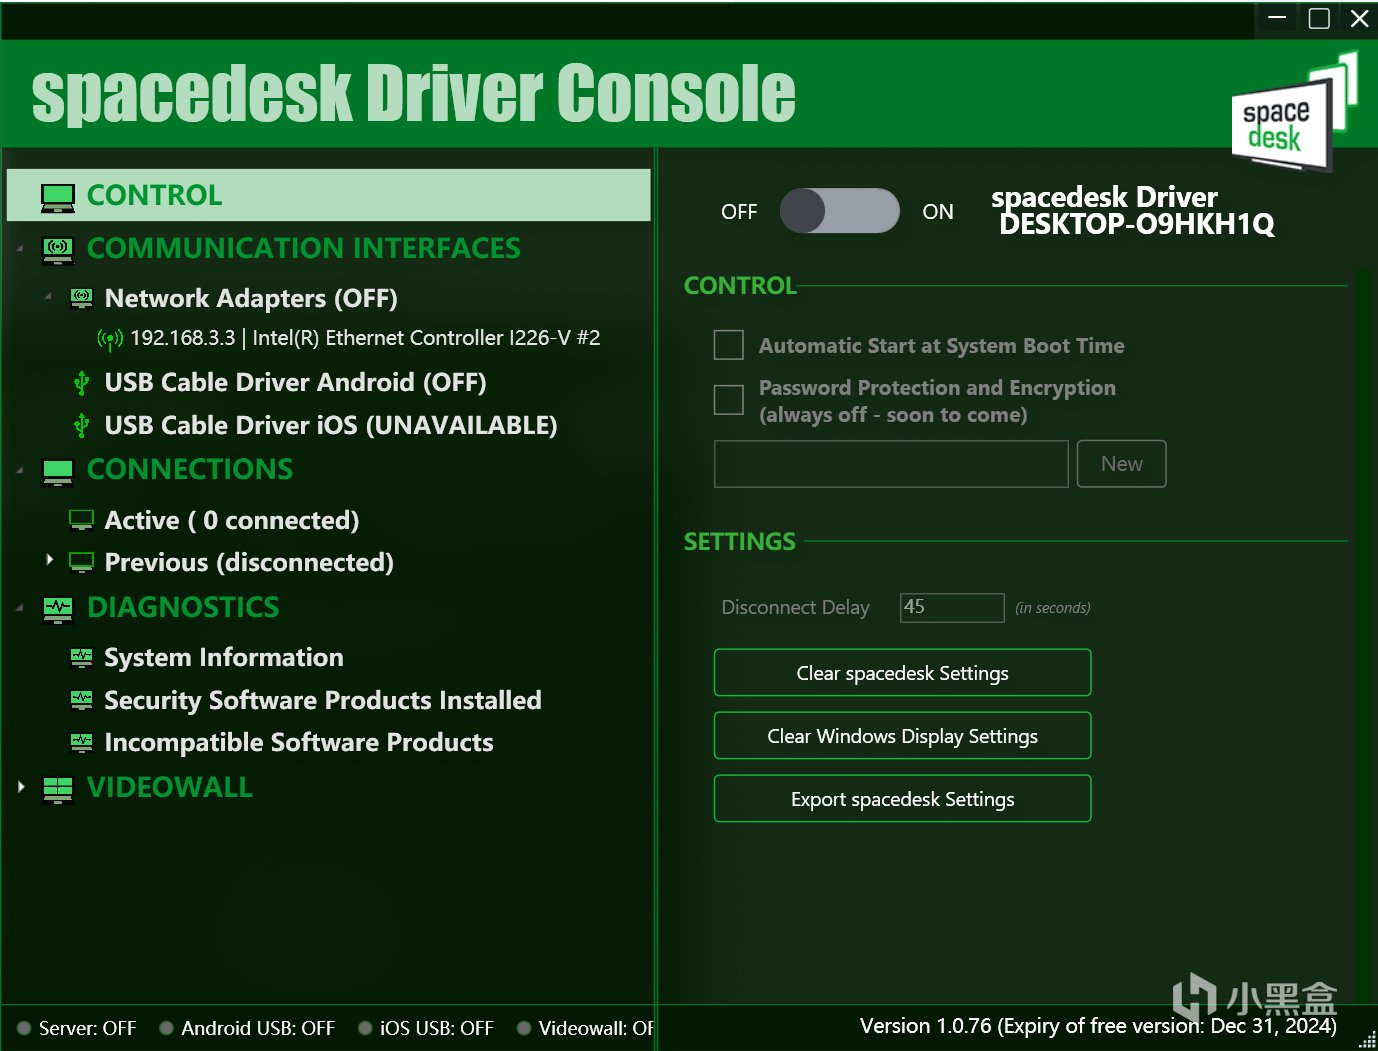Select the 192.168.3.3 Intel Ethernet adapter
Screen dimensions: 1378x1051
[x=365, y=338]
